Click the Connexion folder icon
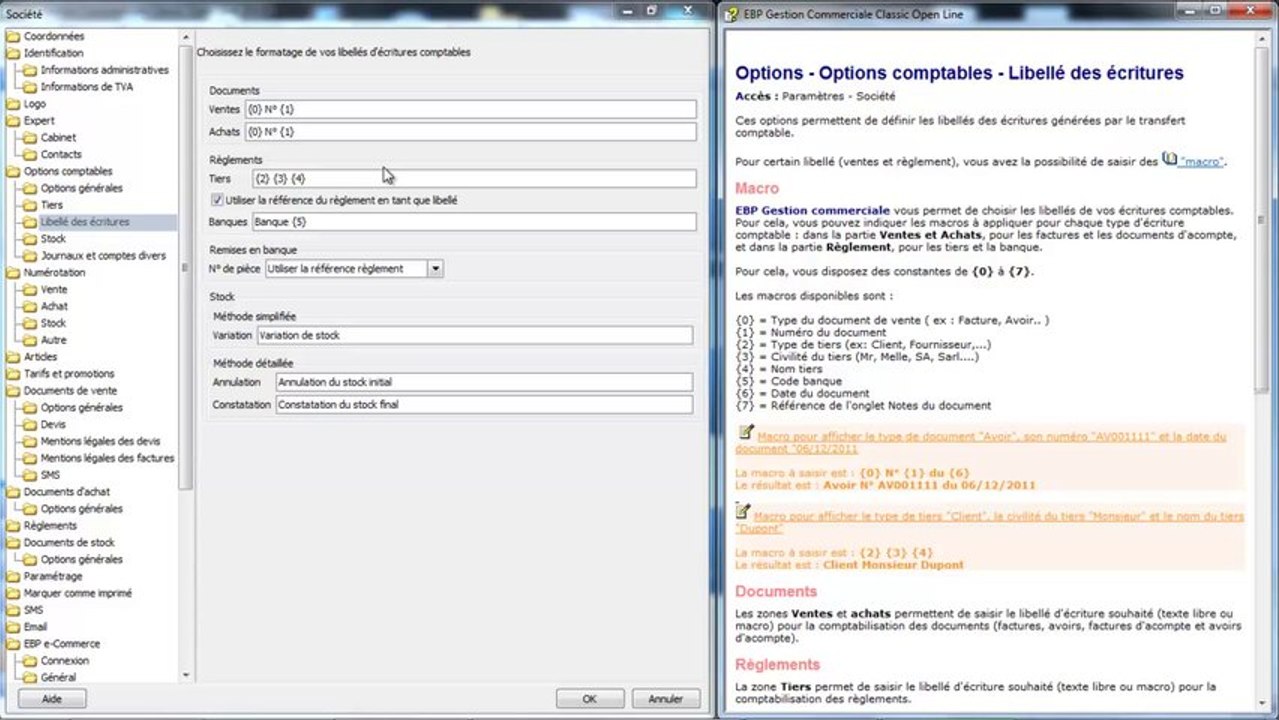Screen dimensions: 1279x720 click(29, 661)
